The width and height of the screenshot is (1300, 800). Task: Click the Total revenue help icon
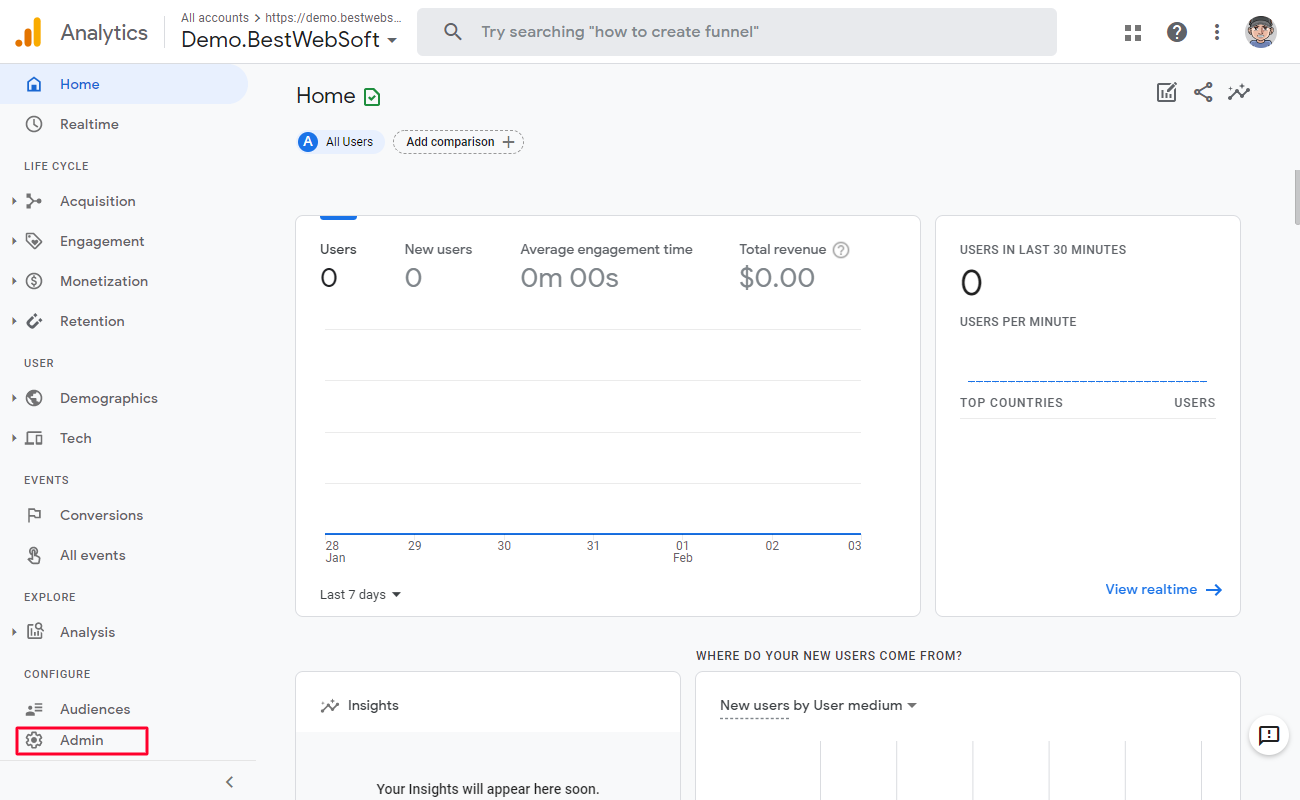[x=841, y=250]
